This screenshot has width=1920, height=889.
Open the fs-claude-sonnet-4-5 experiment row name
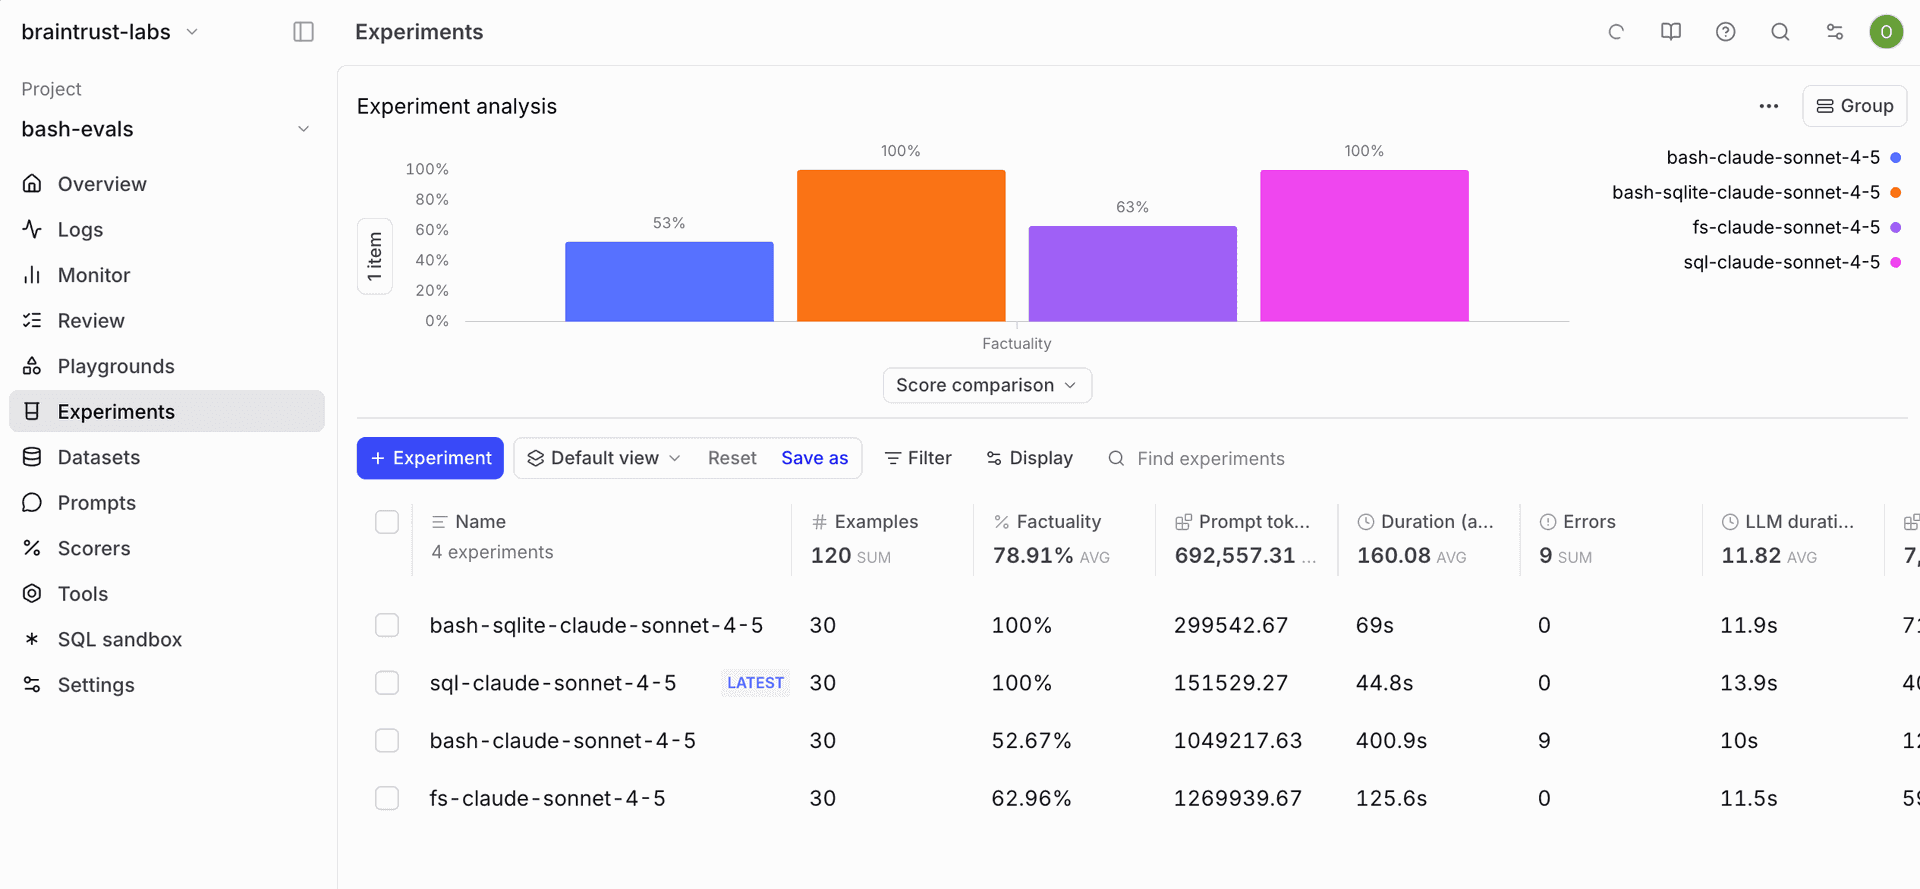(547, 798)
